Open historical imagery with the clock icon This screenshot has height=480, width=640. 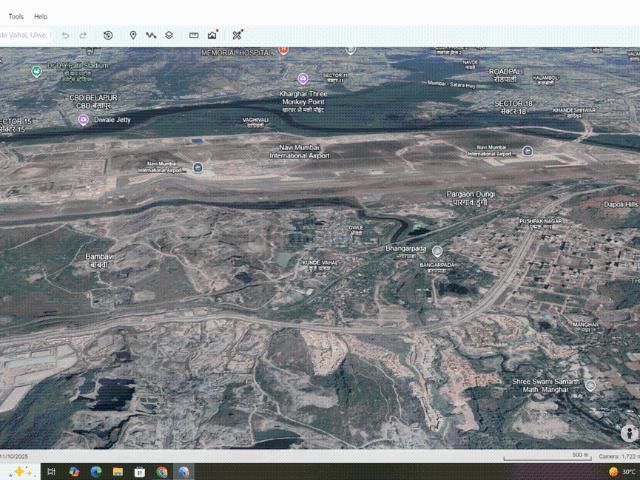108,36
